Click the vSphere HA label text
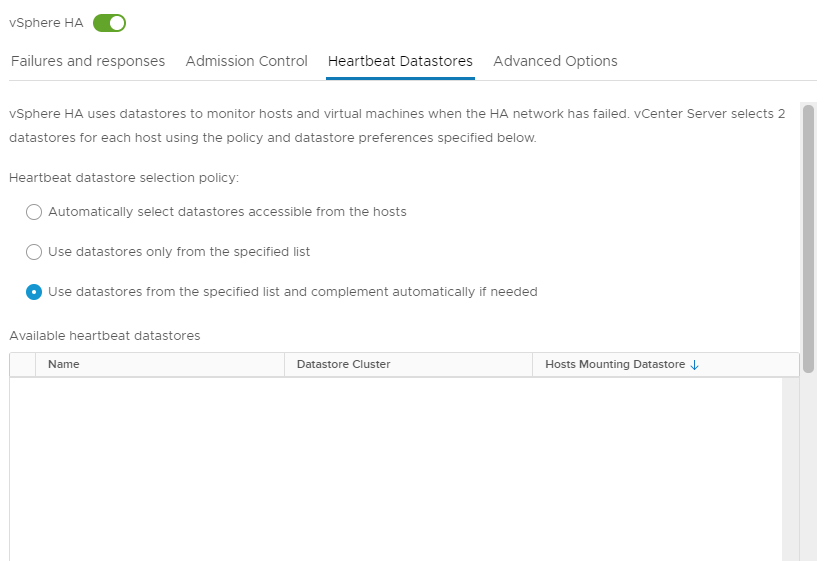Viewport: 839px width, 561px height. pyautogui.click(x=46, y=23)
